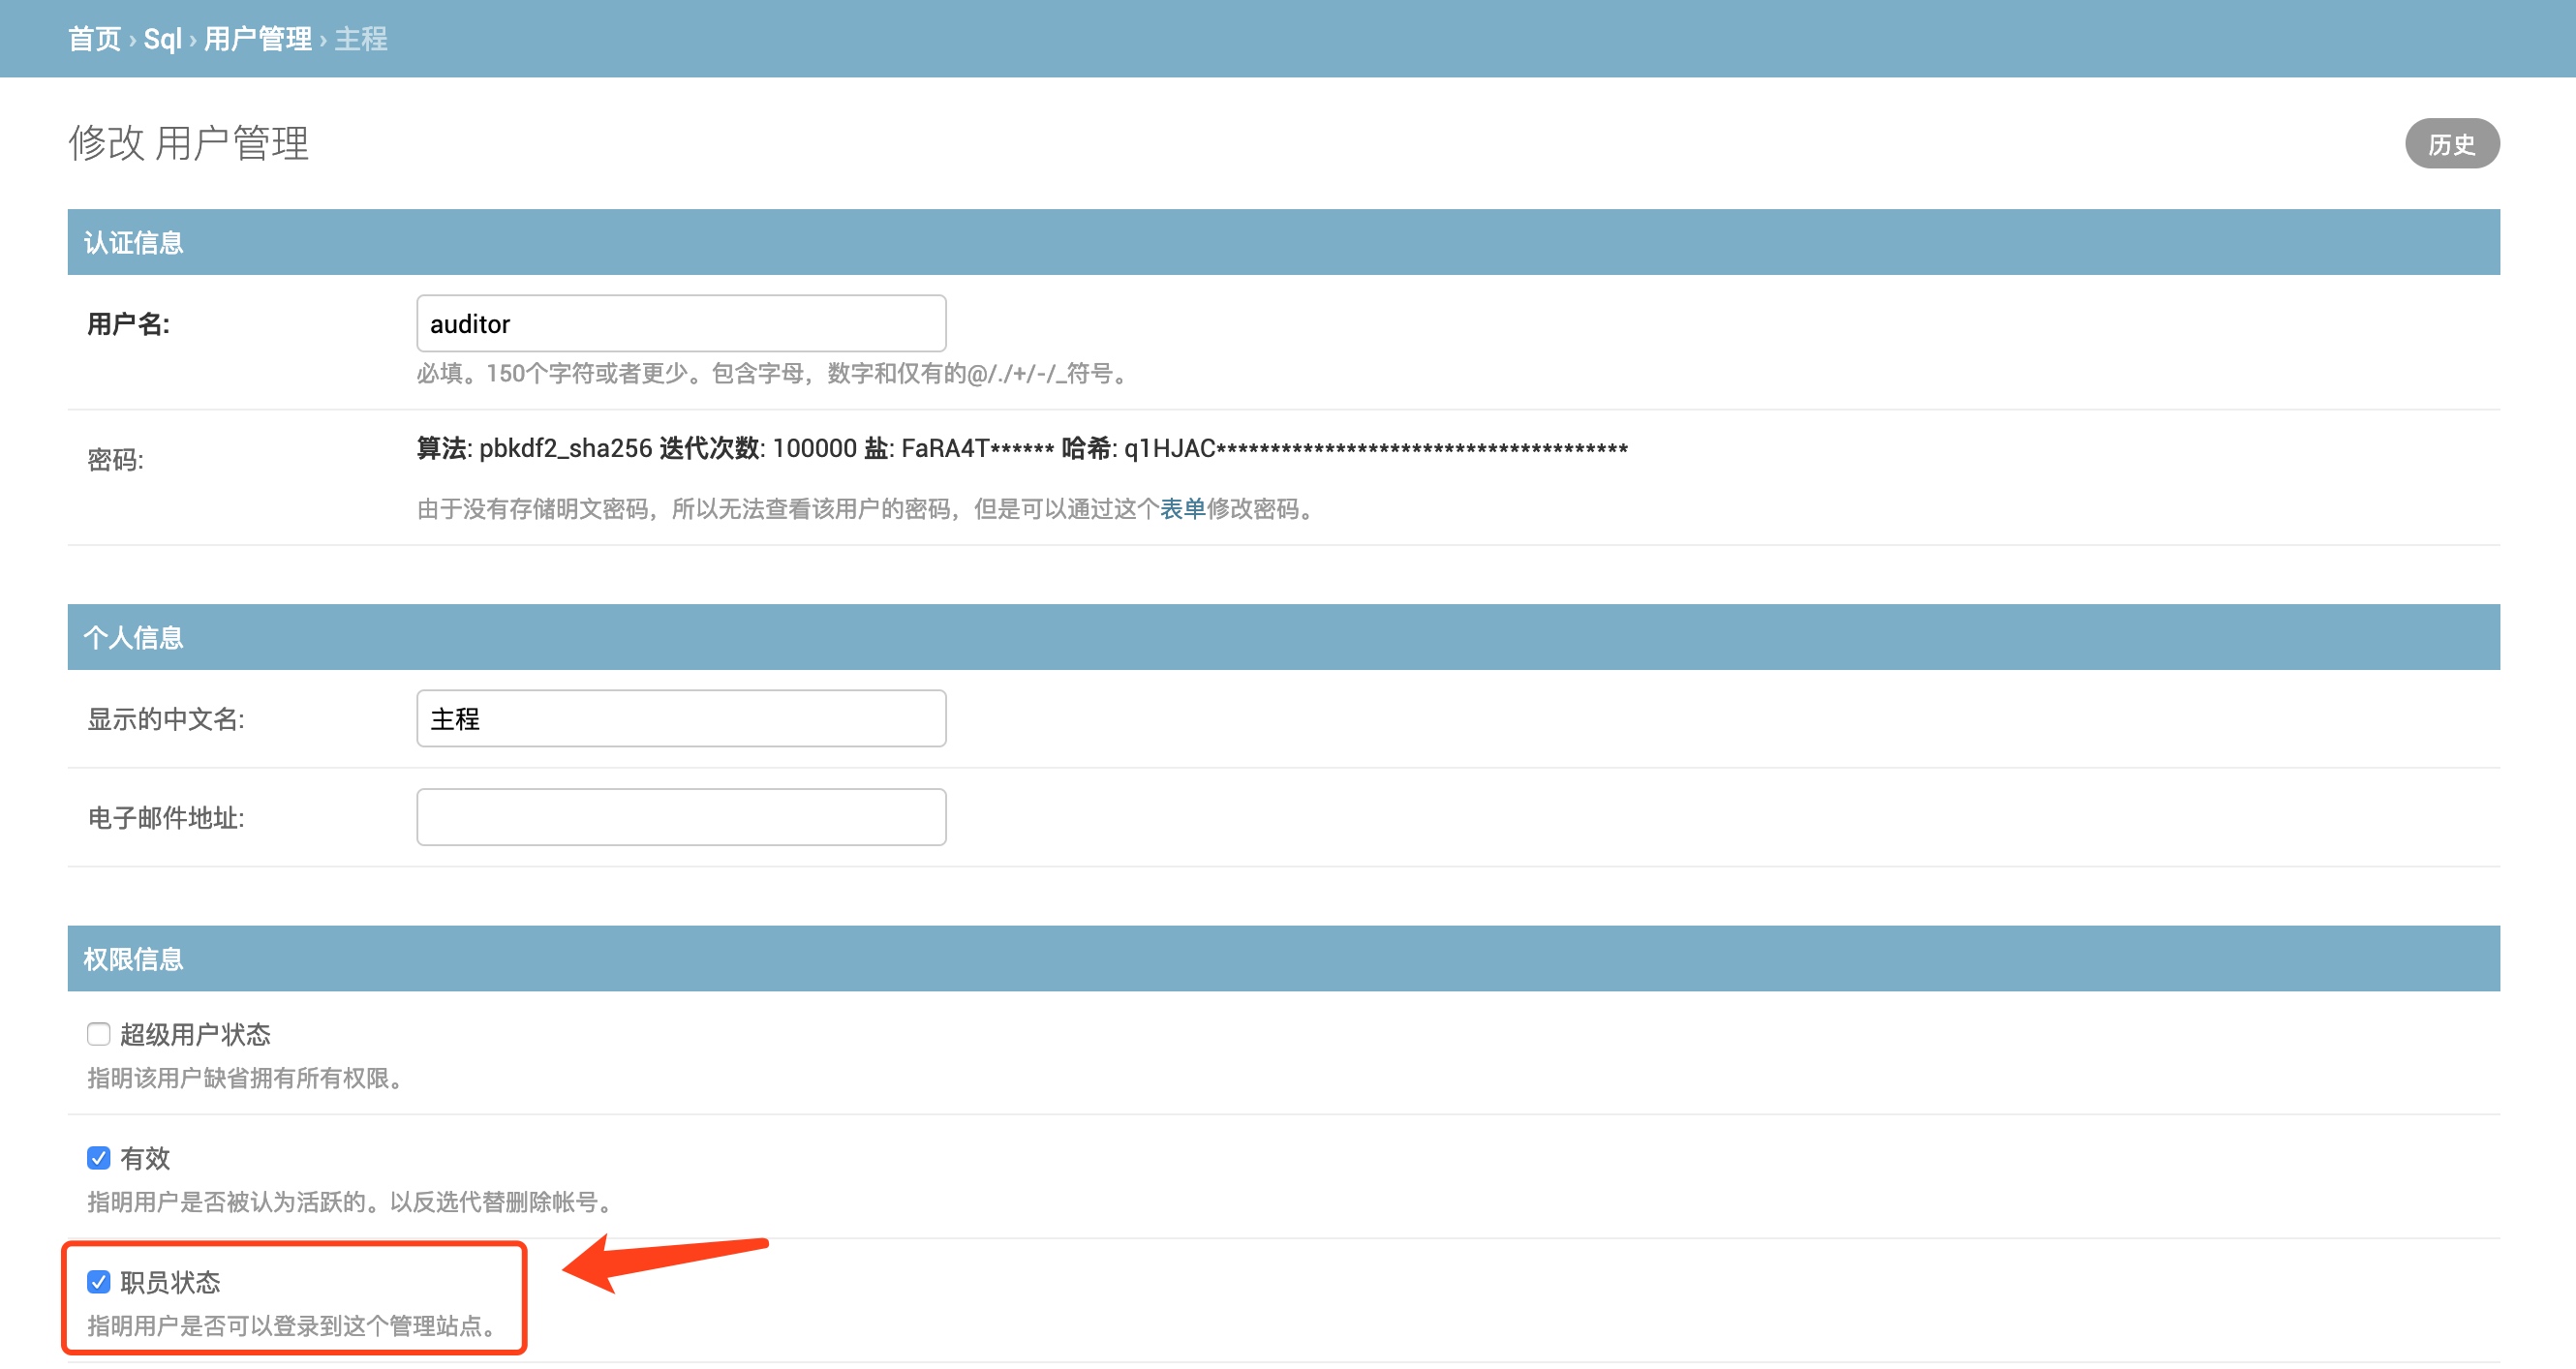Click the 认证信息 section header
The image size is (2576, 1369).
133,243
